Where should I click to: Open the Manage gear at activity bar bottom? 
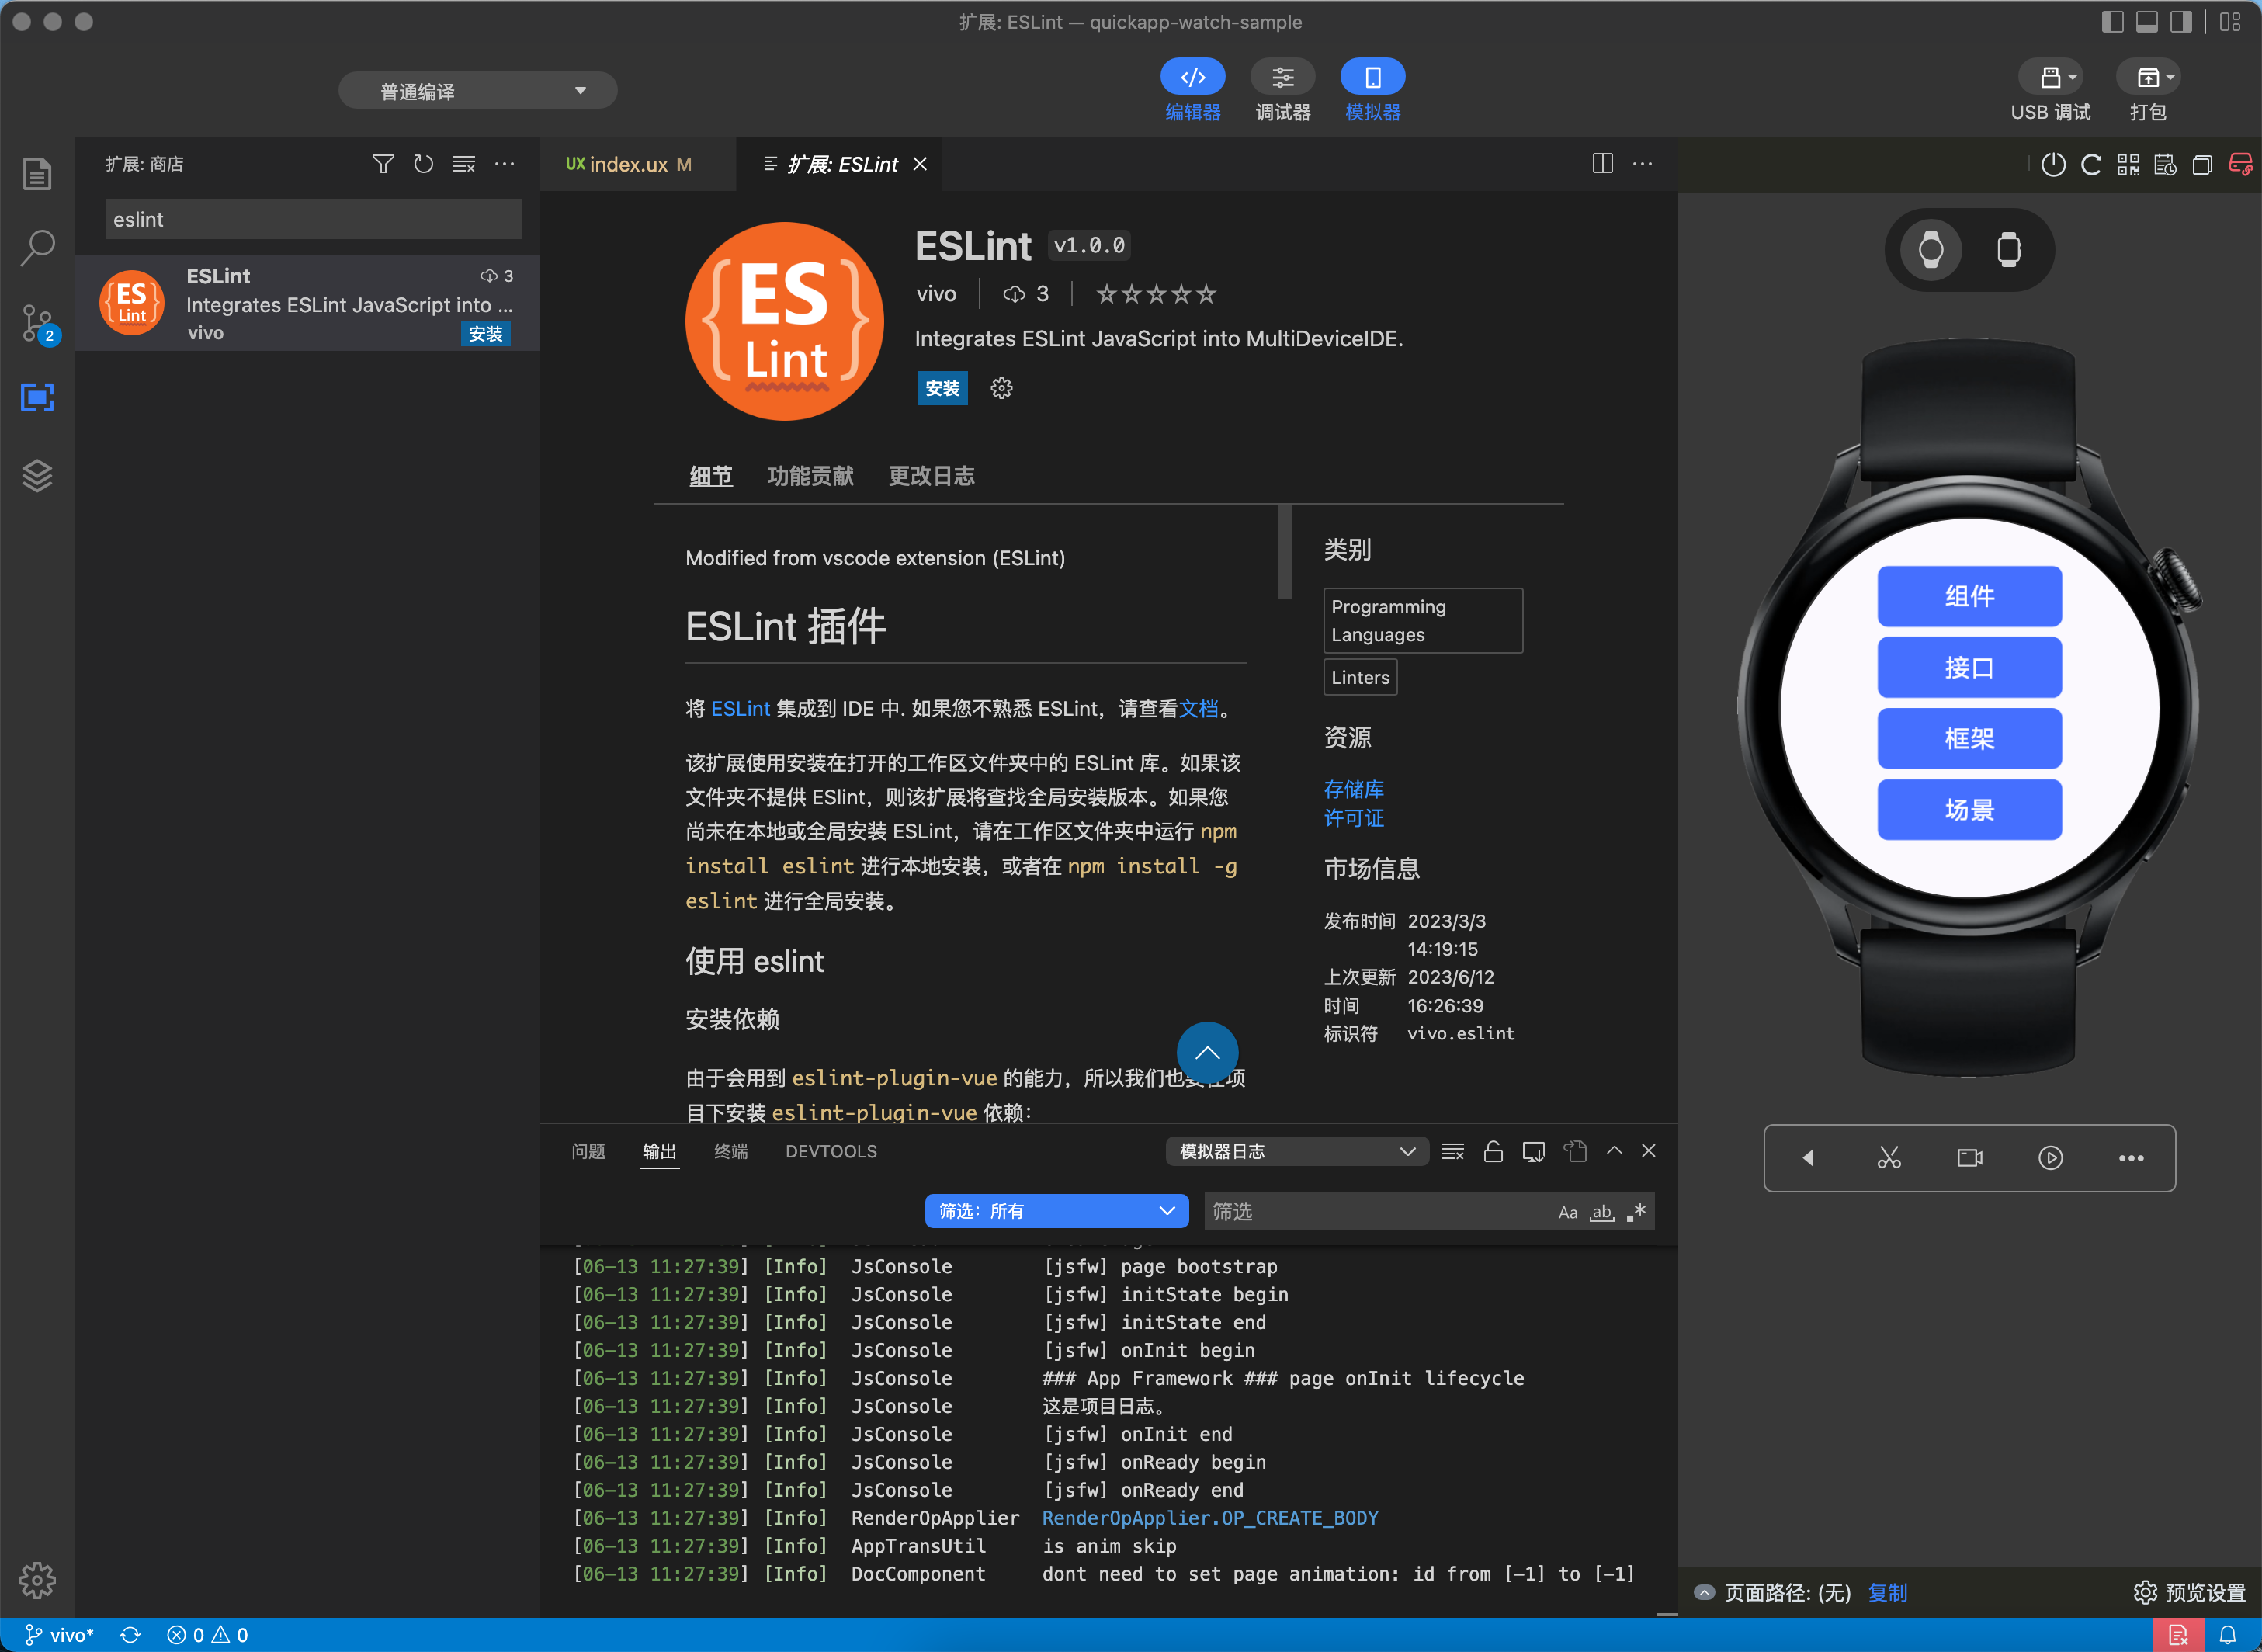point(37,1580)
